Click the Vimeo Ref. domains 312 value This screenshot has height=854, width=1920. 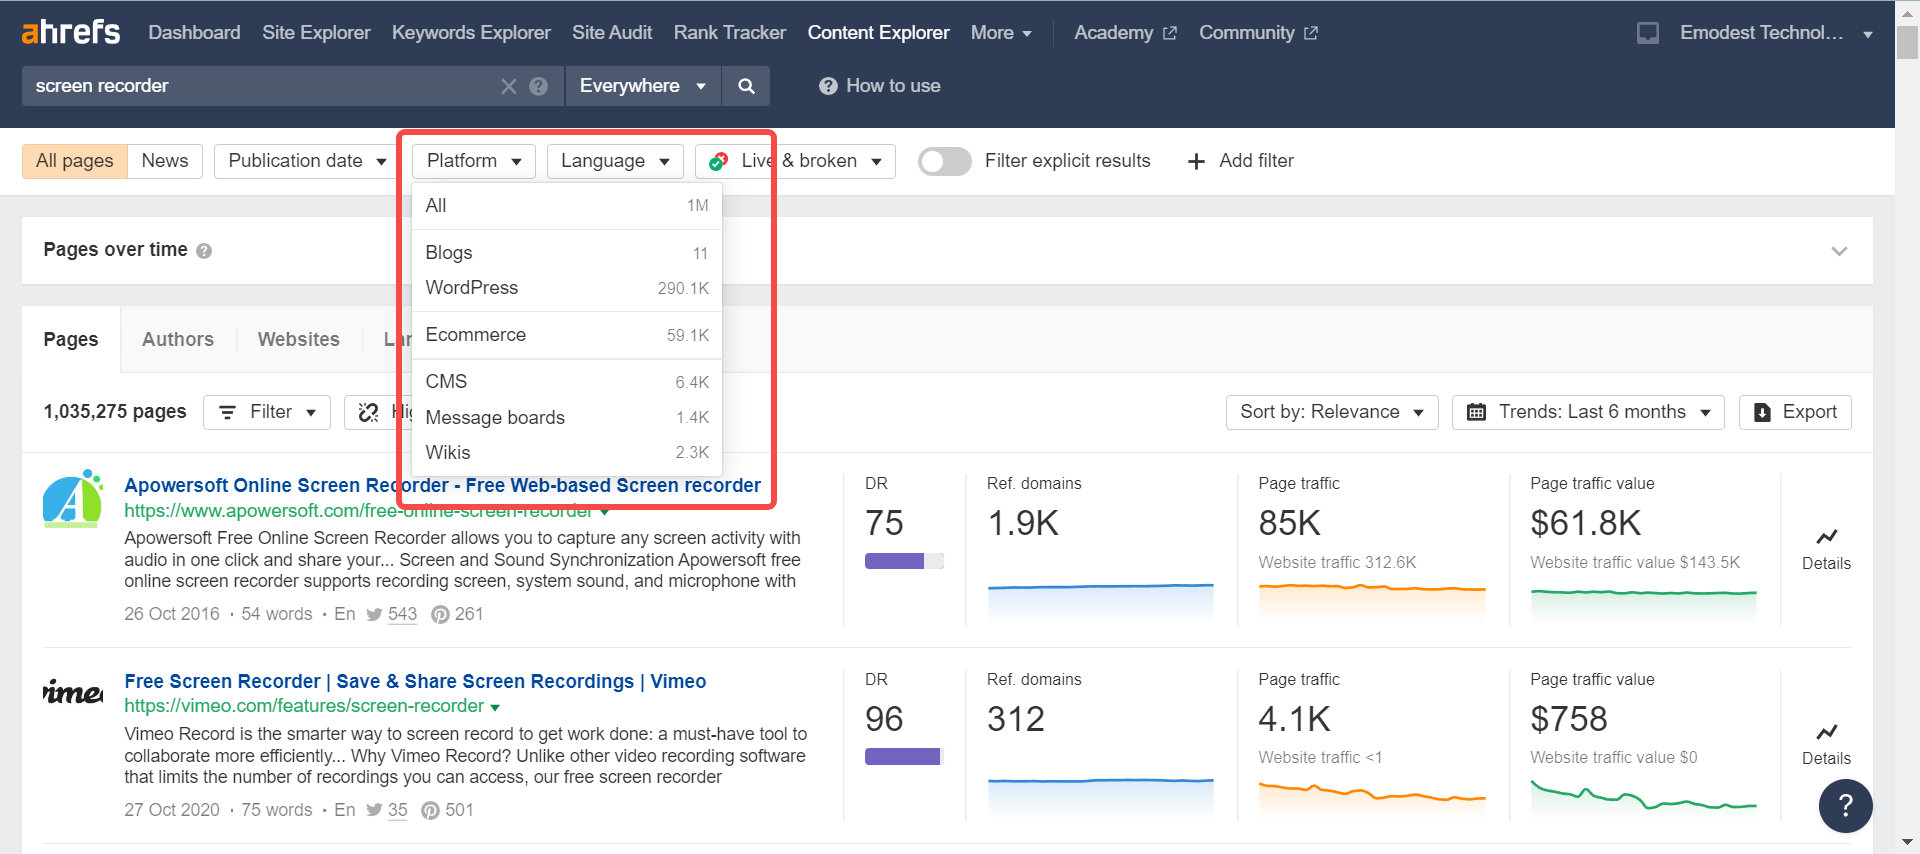(x=1016, y=719)
